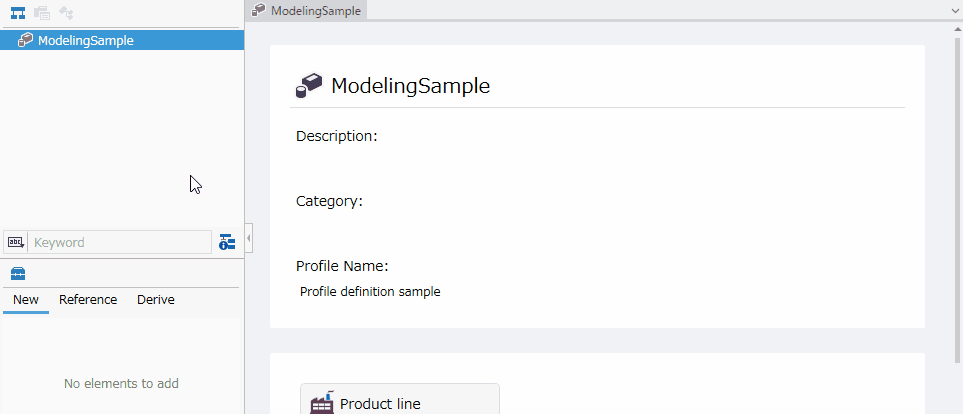This screenshot has height=414, width=963.
Task: Click the 'No elements to add' message
Action: click(122, 384)
